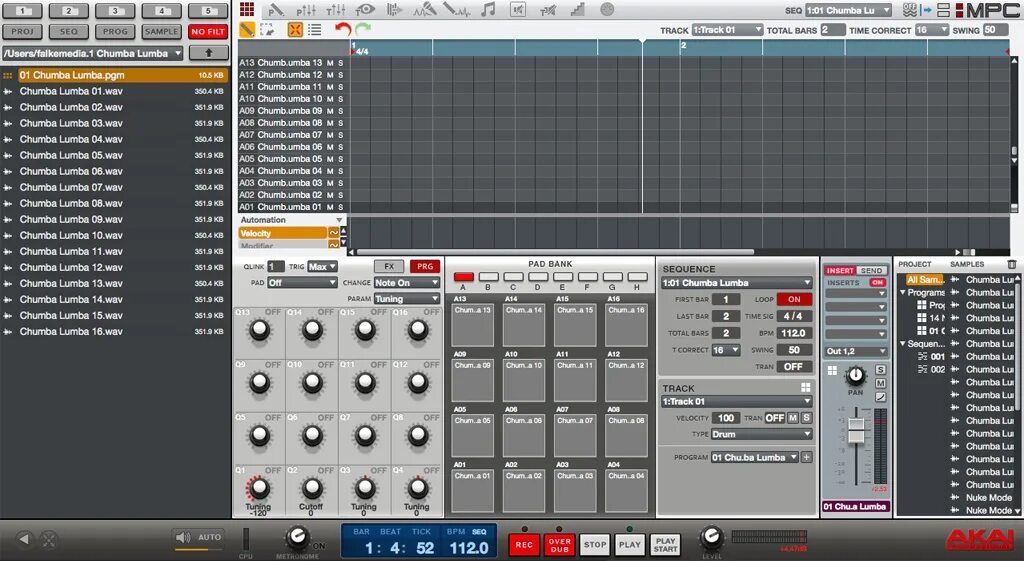Switch to SAMPLE browser tab
Image resolution: width=1024 pixels, height=561 pixels.
coord(161,31)
